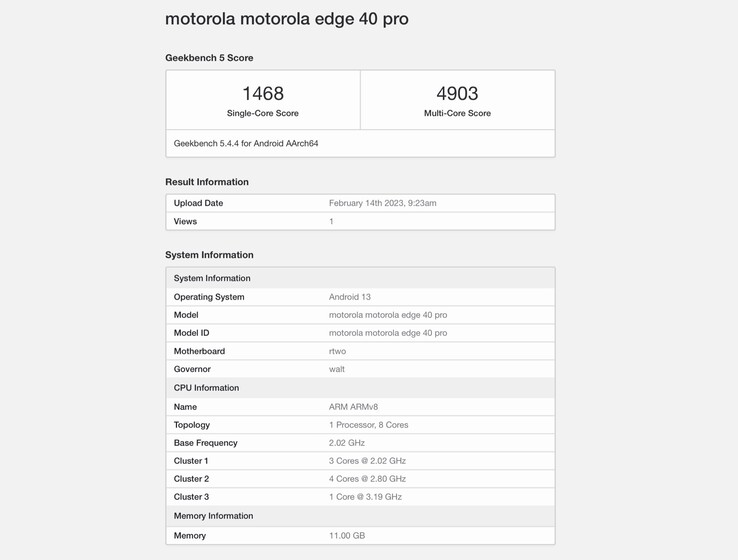Click the Motherboard rtwo value
The height and width of the screenshot is (560, 738).
337,351
